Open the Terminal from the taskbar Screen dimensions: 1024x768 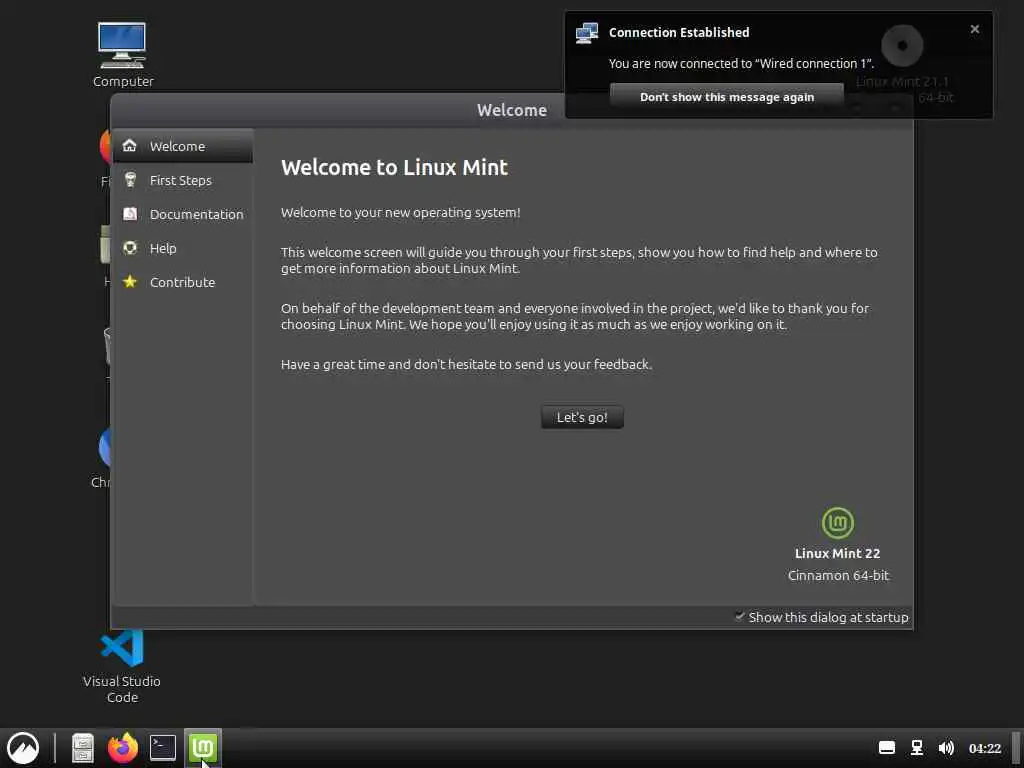[x=163, y=748]
